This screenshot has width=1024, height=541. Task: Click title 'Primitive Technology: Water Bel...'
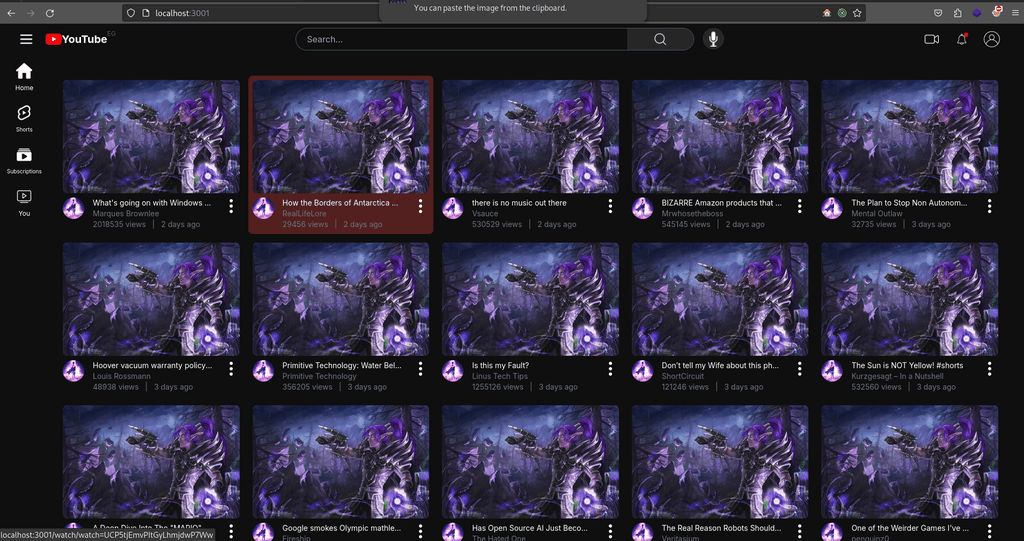point(342,366)
